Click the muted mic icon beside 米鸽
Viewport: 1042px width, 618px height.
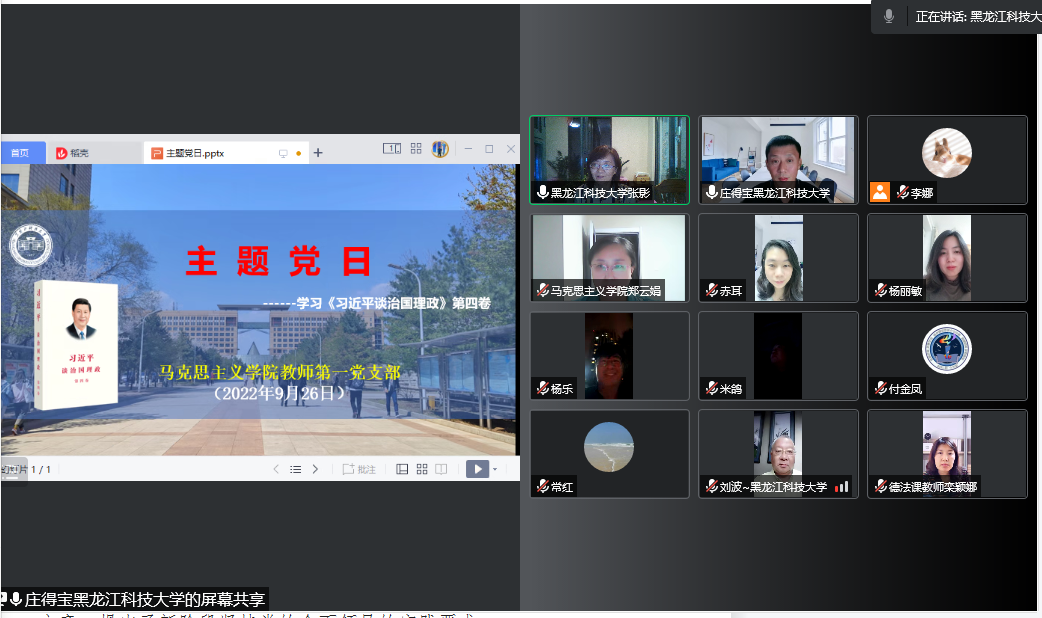[712, 388]
